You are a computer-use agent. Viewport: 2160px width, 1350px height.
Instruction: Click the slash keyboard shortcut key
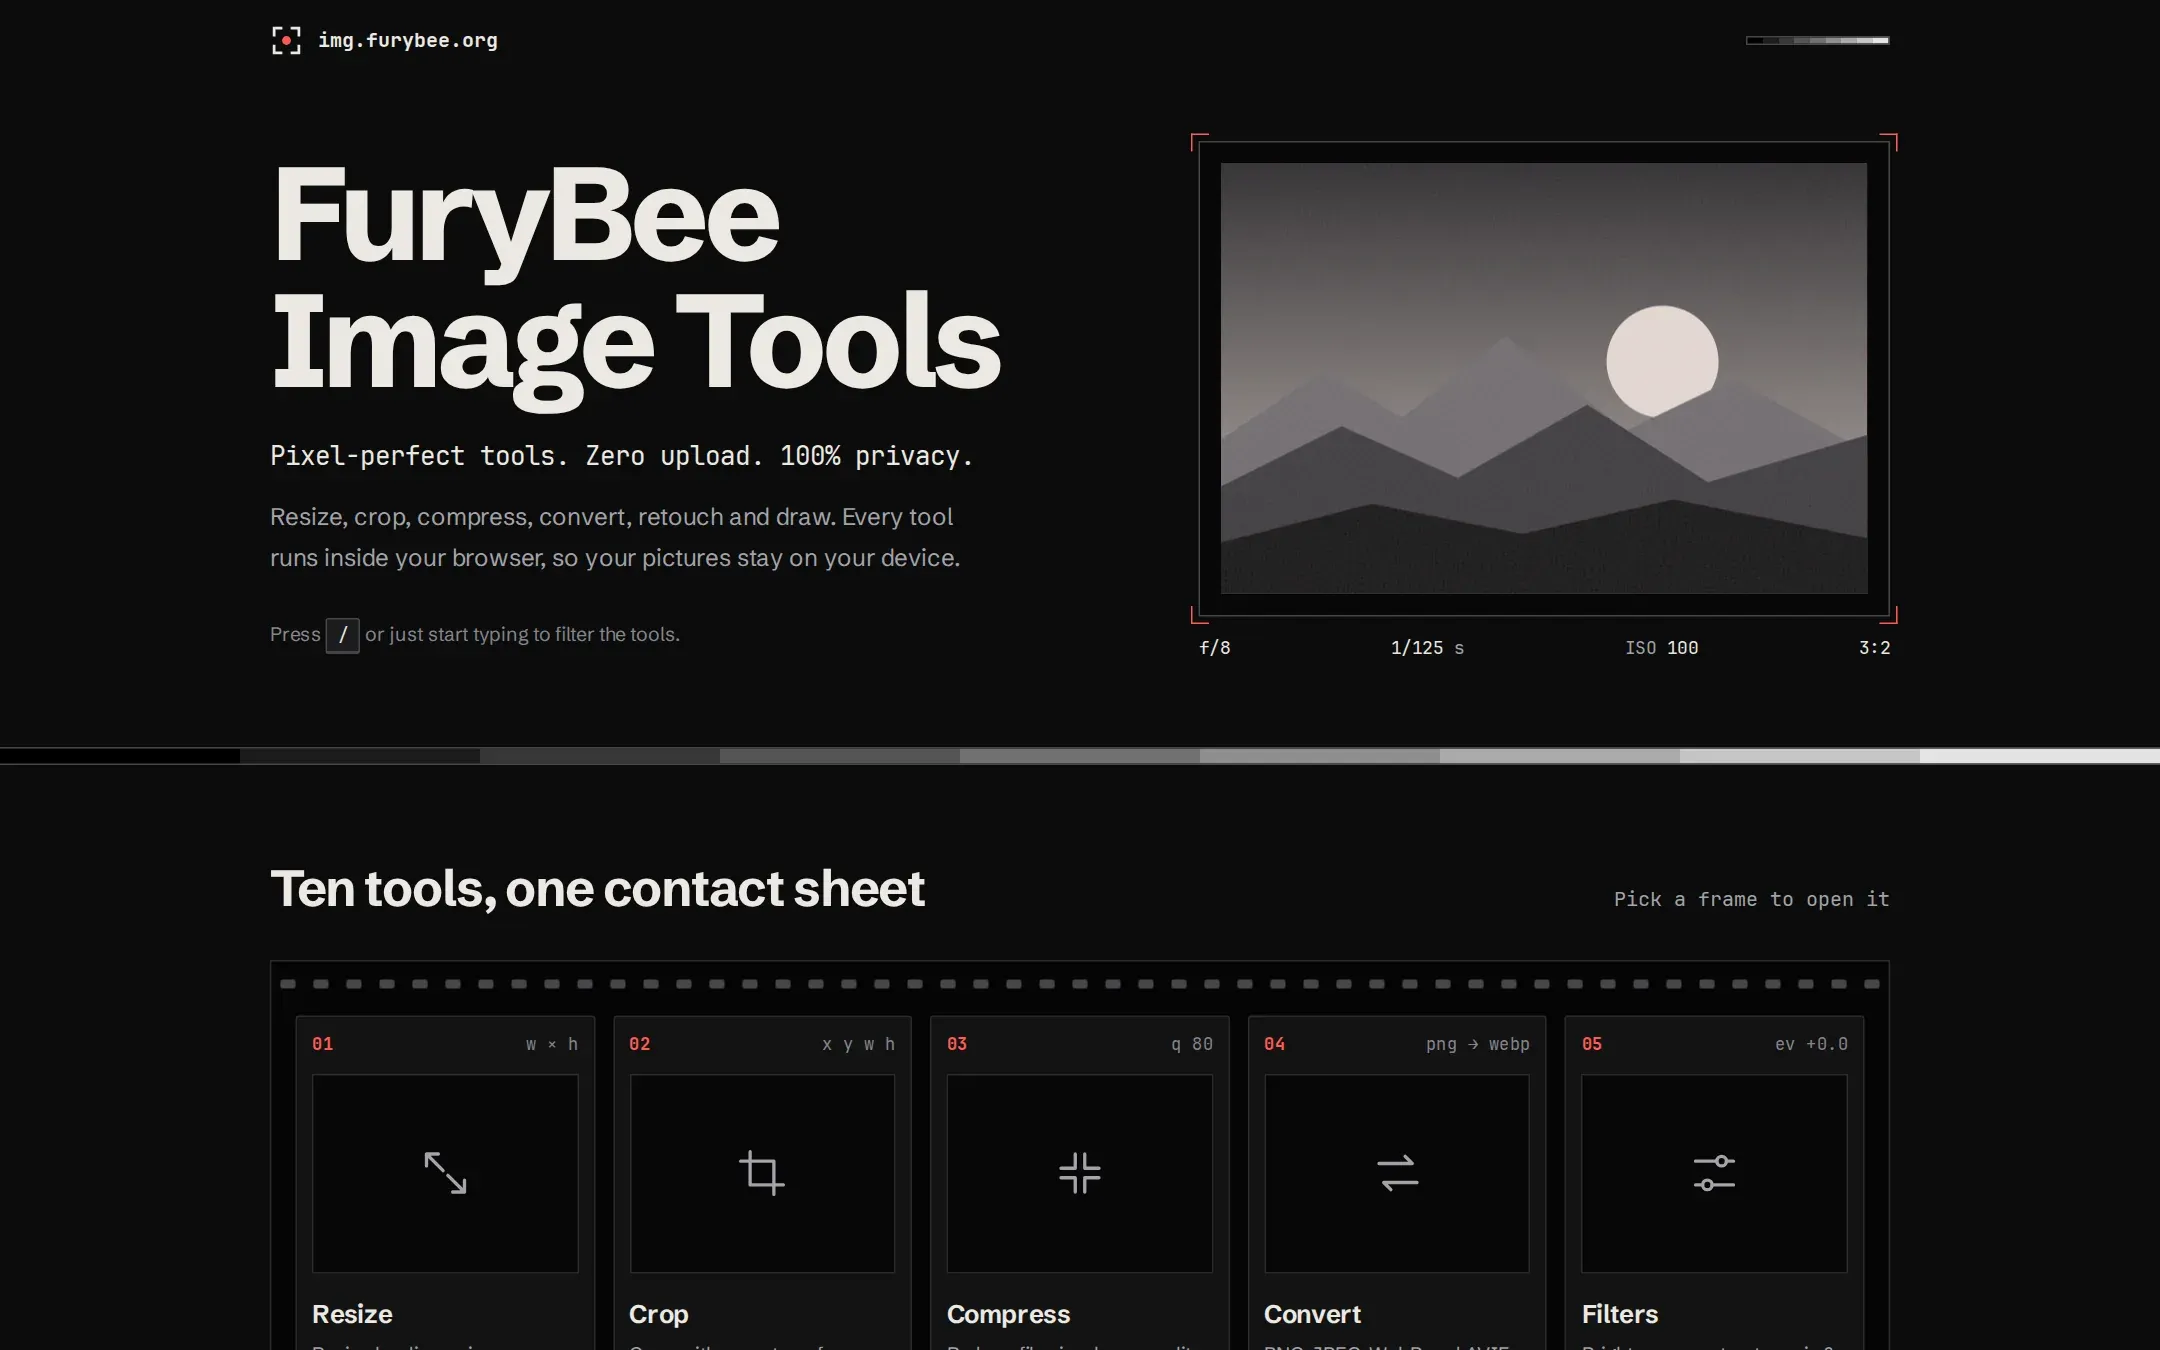(x=342, y=635)
